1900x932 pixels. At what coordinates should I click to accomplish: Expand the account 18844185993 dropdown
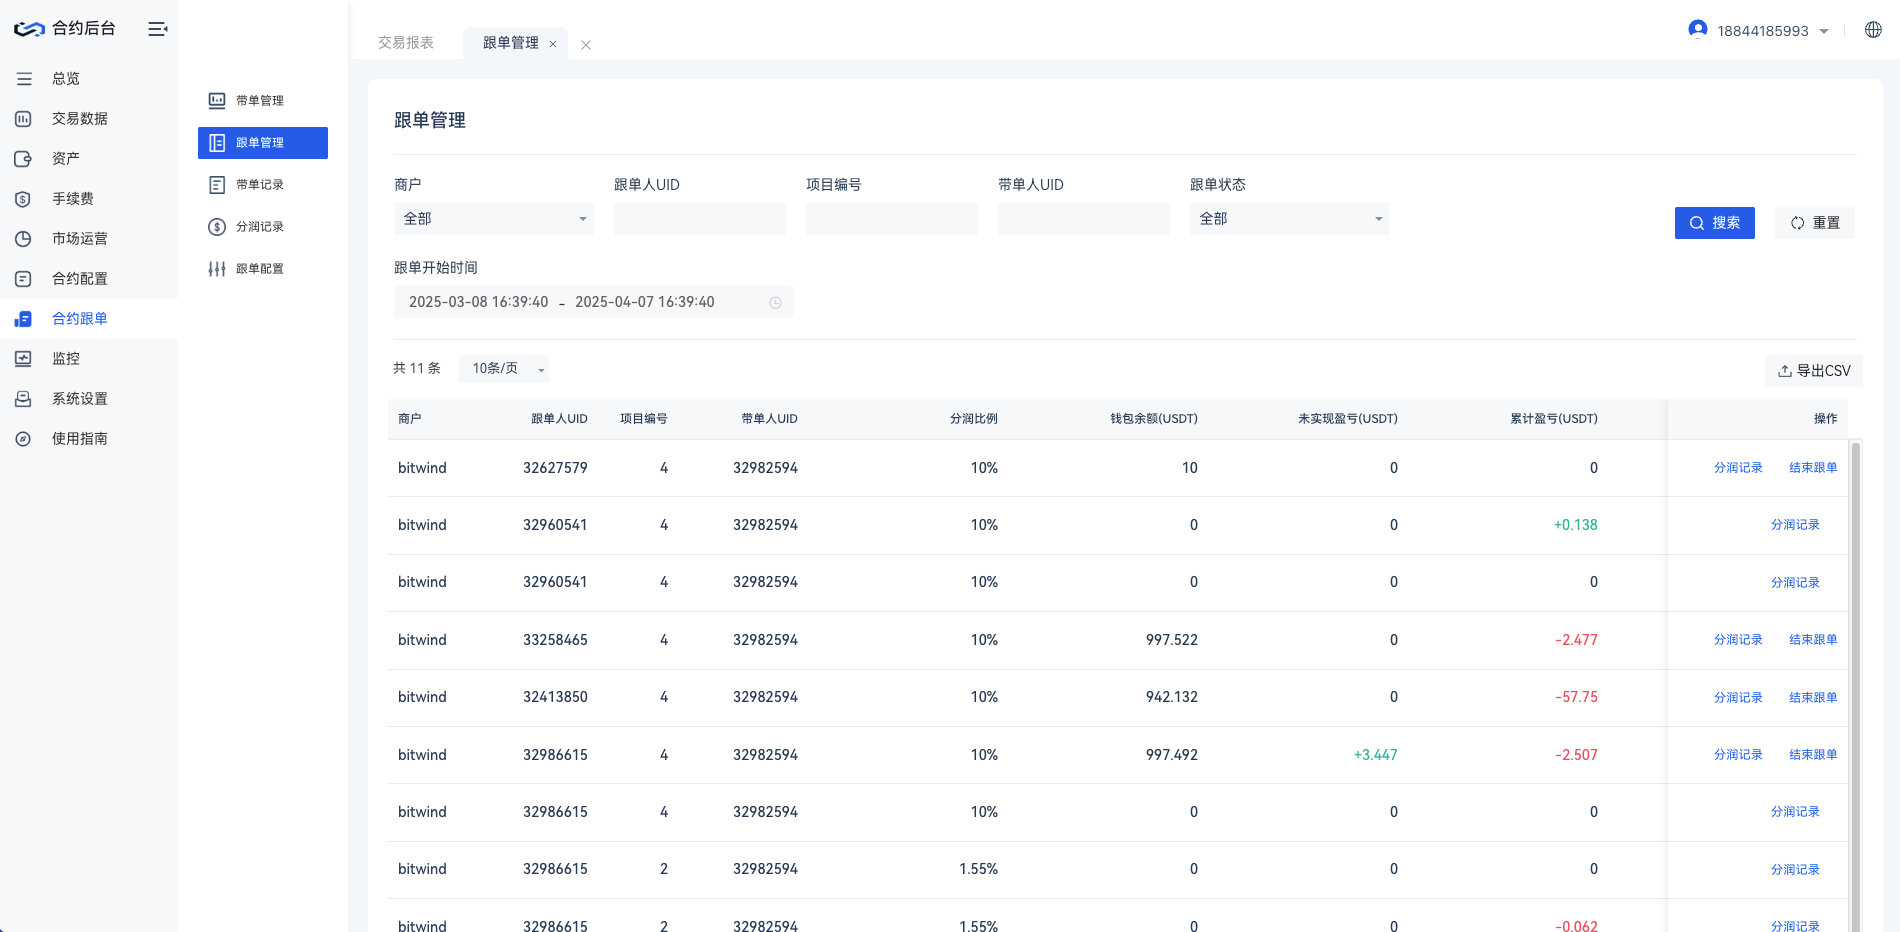pos(1824,31)
